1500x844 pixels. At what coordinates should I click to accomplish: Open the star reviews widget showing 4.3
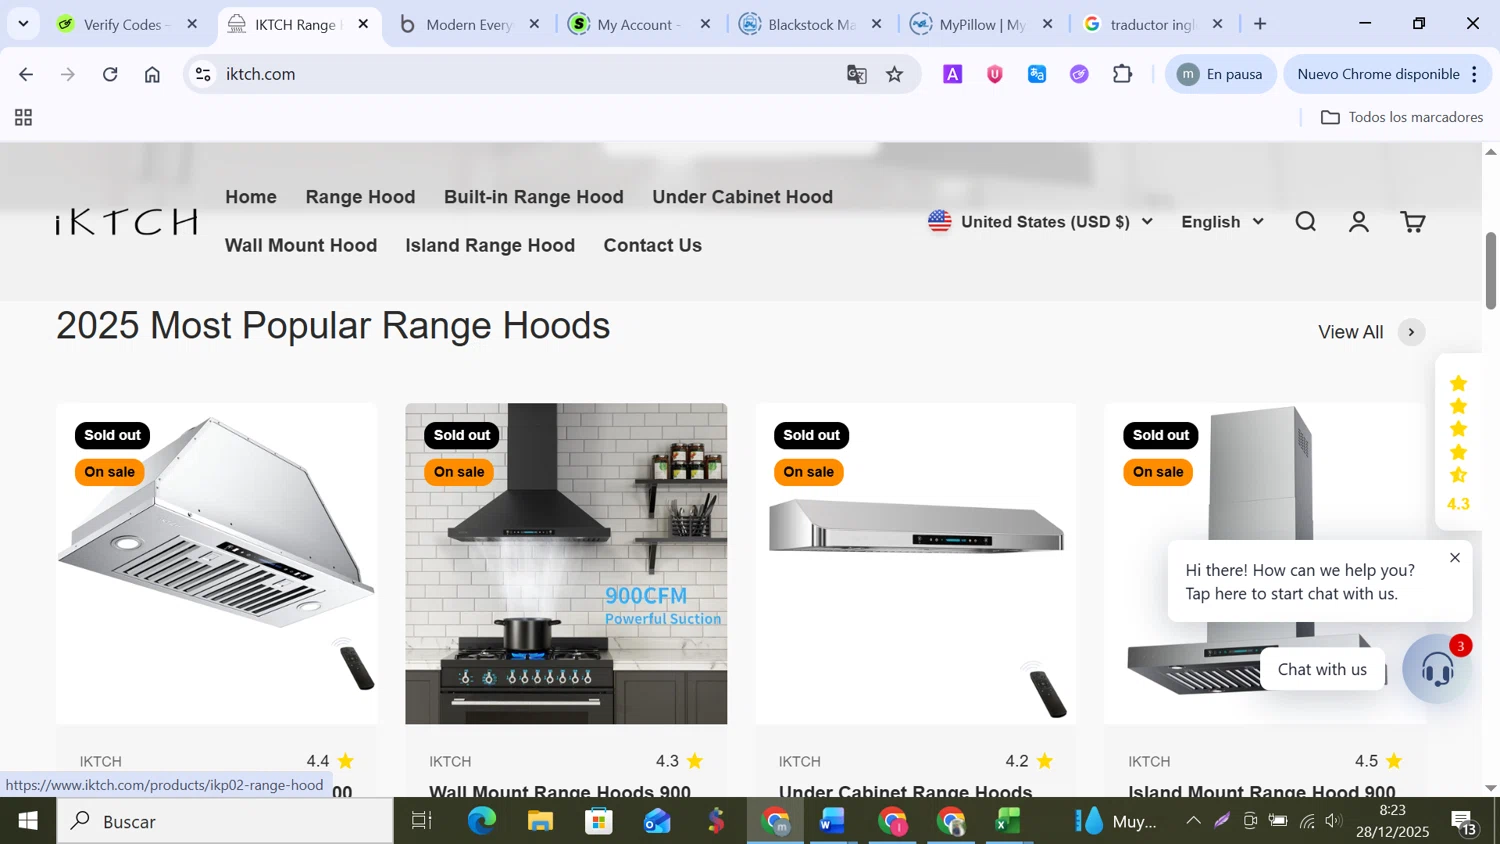(x=1458, y=444)
